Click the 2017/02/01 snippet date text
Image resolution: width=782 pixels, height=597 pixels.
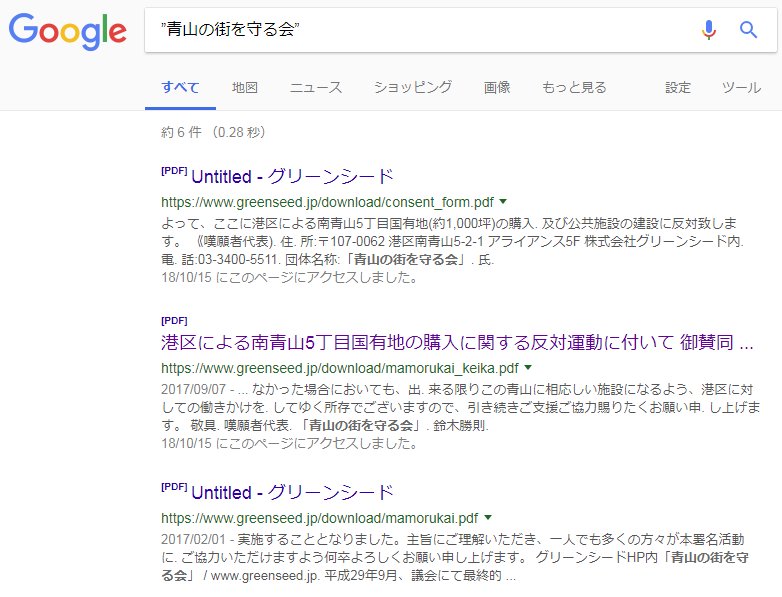[194, 539]
